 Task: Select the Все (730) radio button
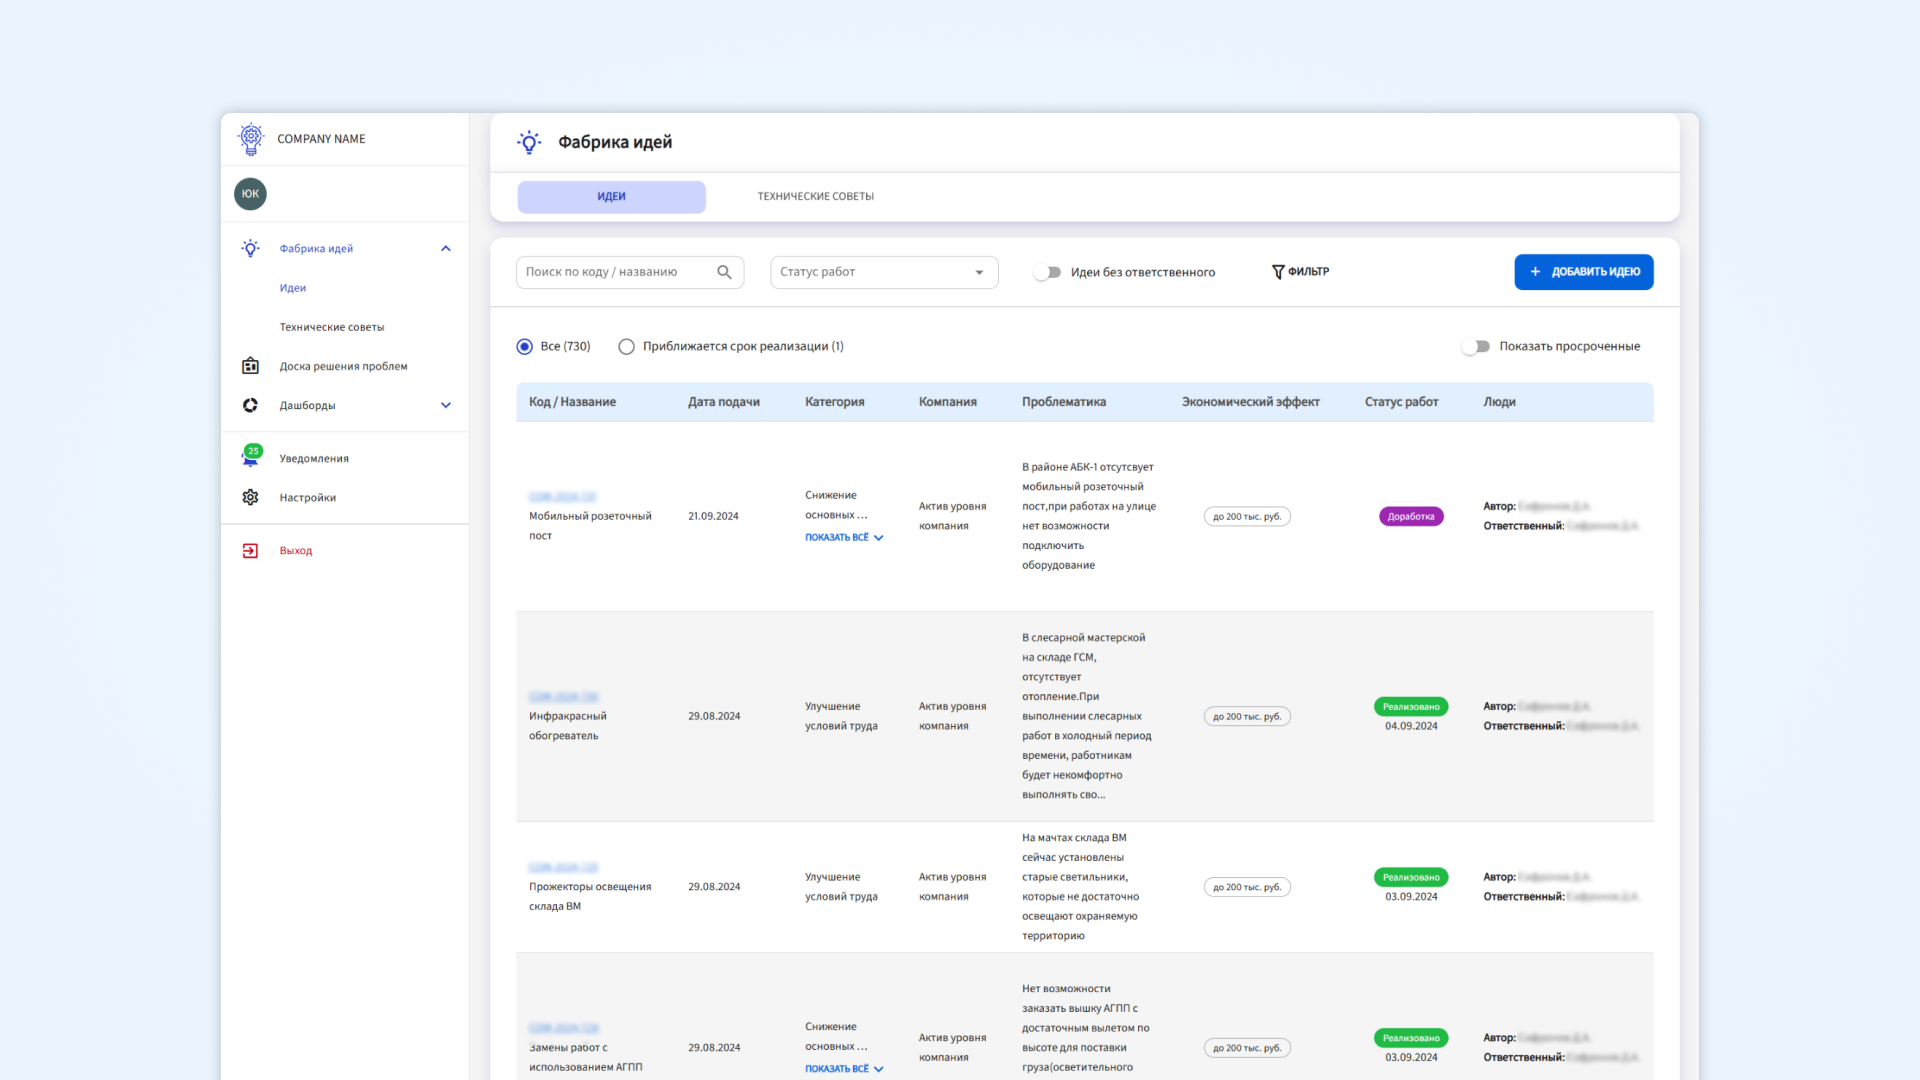[524, 346]
